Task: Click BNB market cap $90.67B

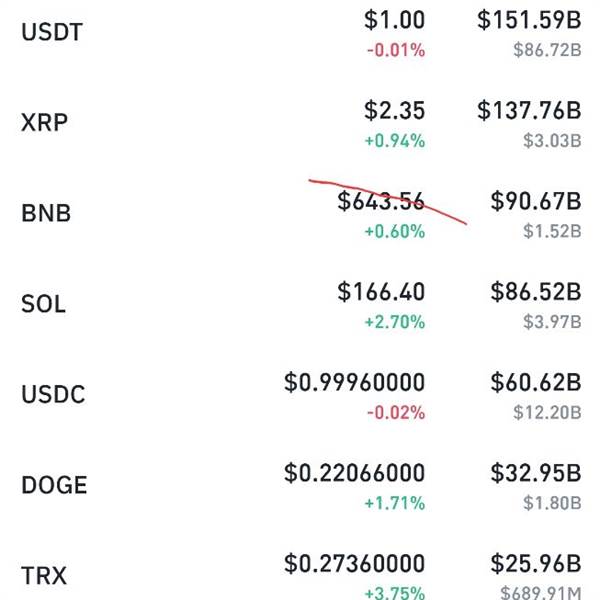Action: pyautogui.click(x=536, y=201)
